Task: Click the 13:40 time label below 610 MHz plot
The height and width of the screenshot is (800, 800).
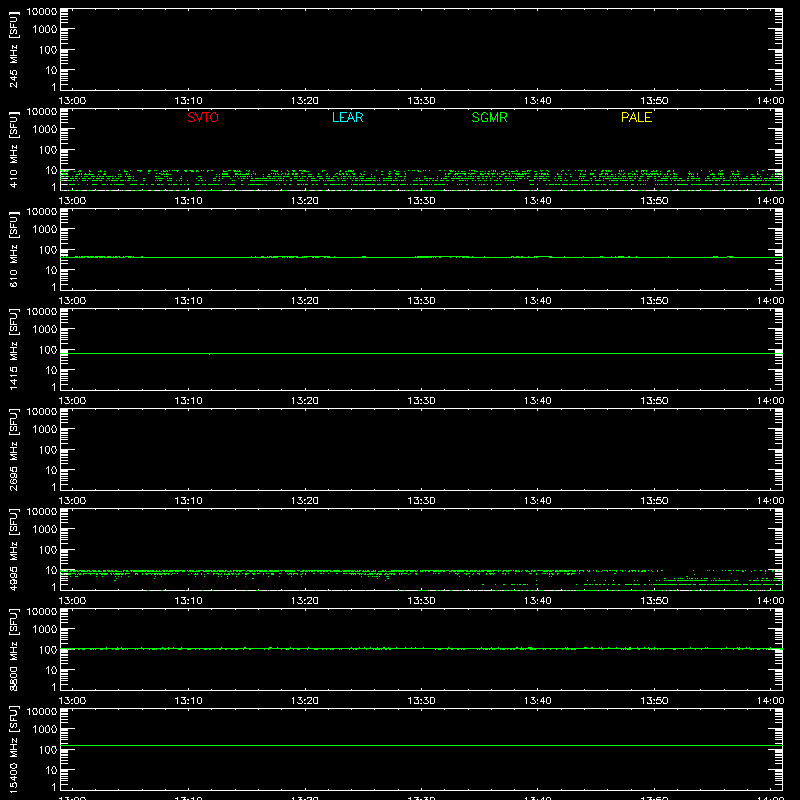Action: pyautogui.click(x=537, y=301)
